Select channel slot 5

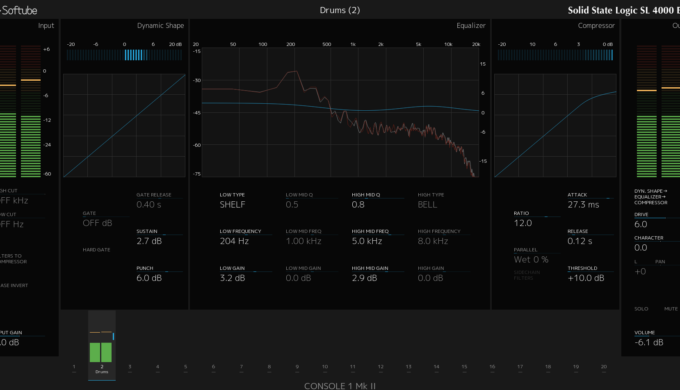185,368
